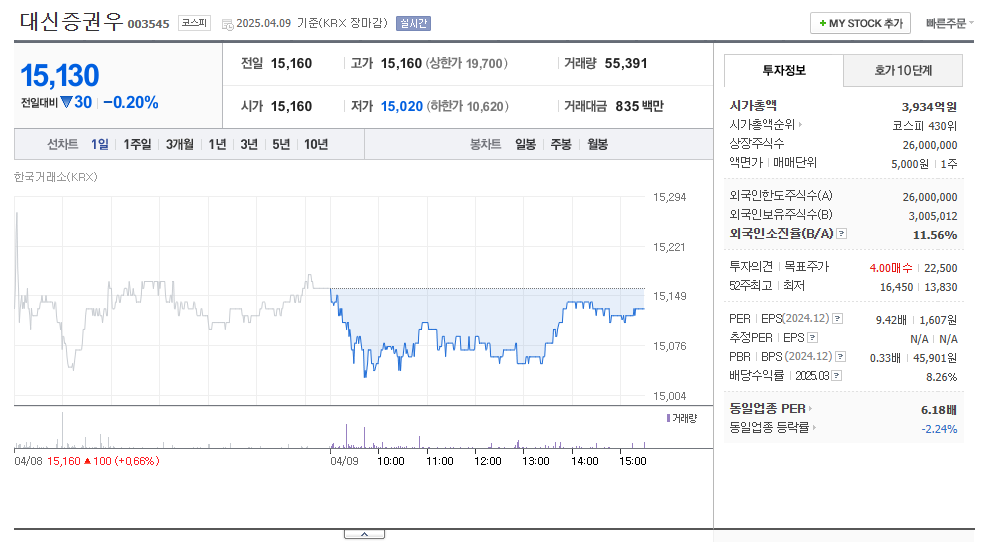Open help icon next to 배당수익률 2025.03
983x542 pixels.
click(x=837, y=376)
